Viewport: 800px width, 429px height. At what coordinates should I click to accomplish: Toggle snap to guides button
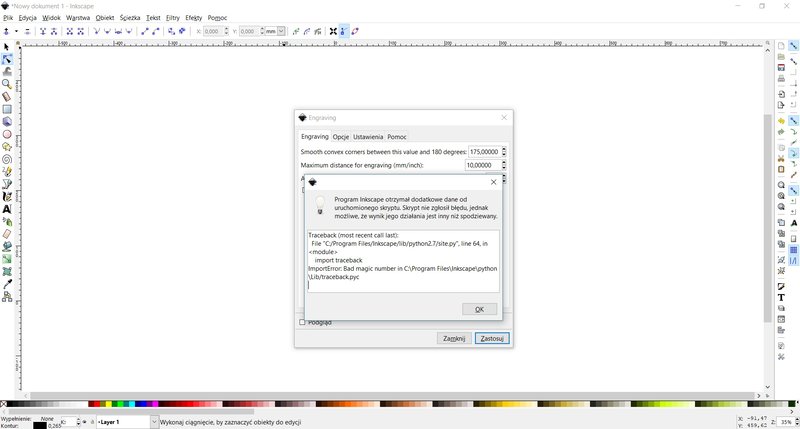(793, 261)
